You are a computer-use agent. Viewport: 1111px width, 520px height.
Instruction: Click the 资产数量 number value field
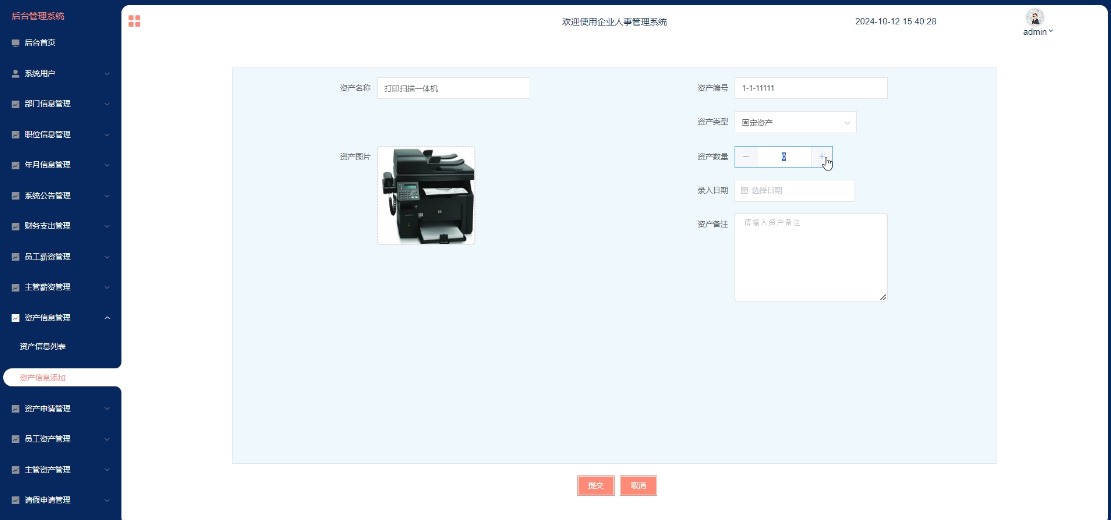coord(784,157)
